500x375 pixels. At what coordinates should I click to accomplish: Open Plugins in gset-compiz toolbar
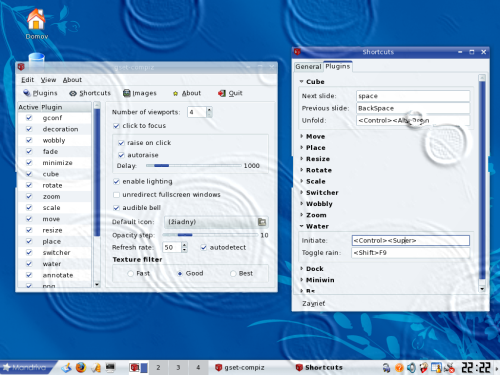click(40, 93)
